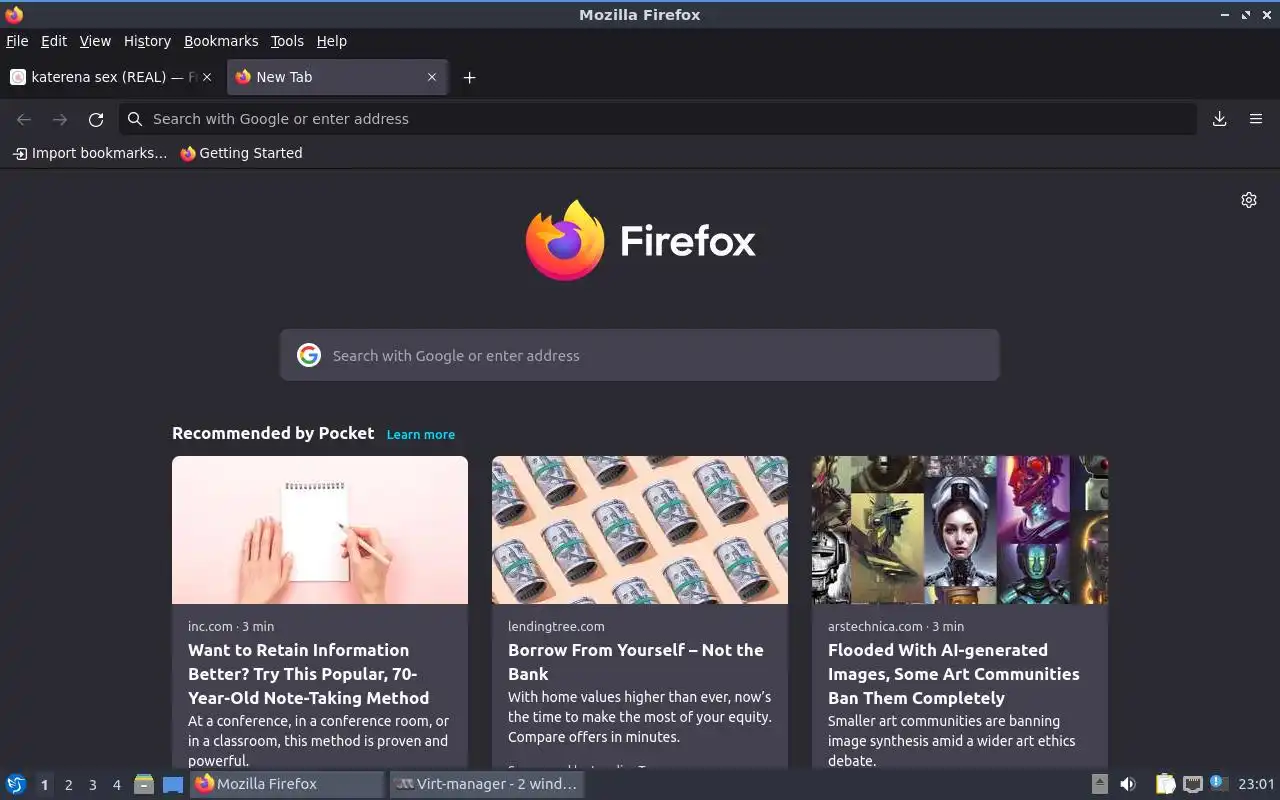Image resolution: width=1280 pixels, height=800 pixels.
Task: Click the Forward arrow button
Action: 60,119
